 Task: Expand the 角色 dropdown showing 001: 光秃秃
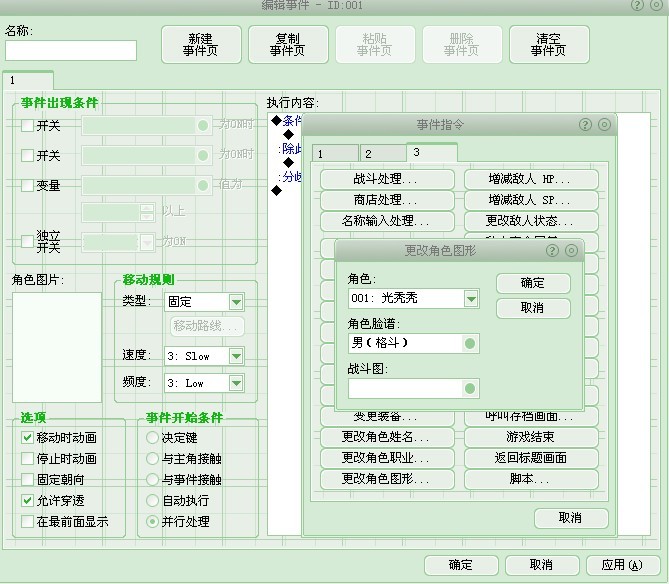[x=471, y=299]
